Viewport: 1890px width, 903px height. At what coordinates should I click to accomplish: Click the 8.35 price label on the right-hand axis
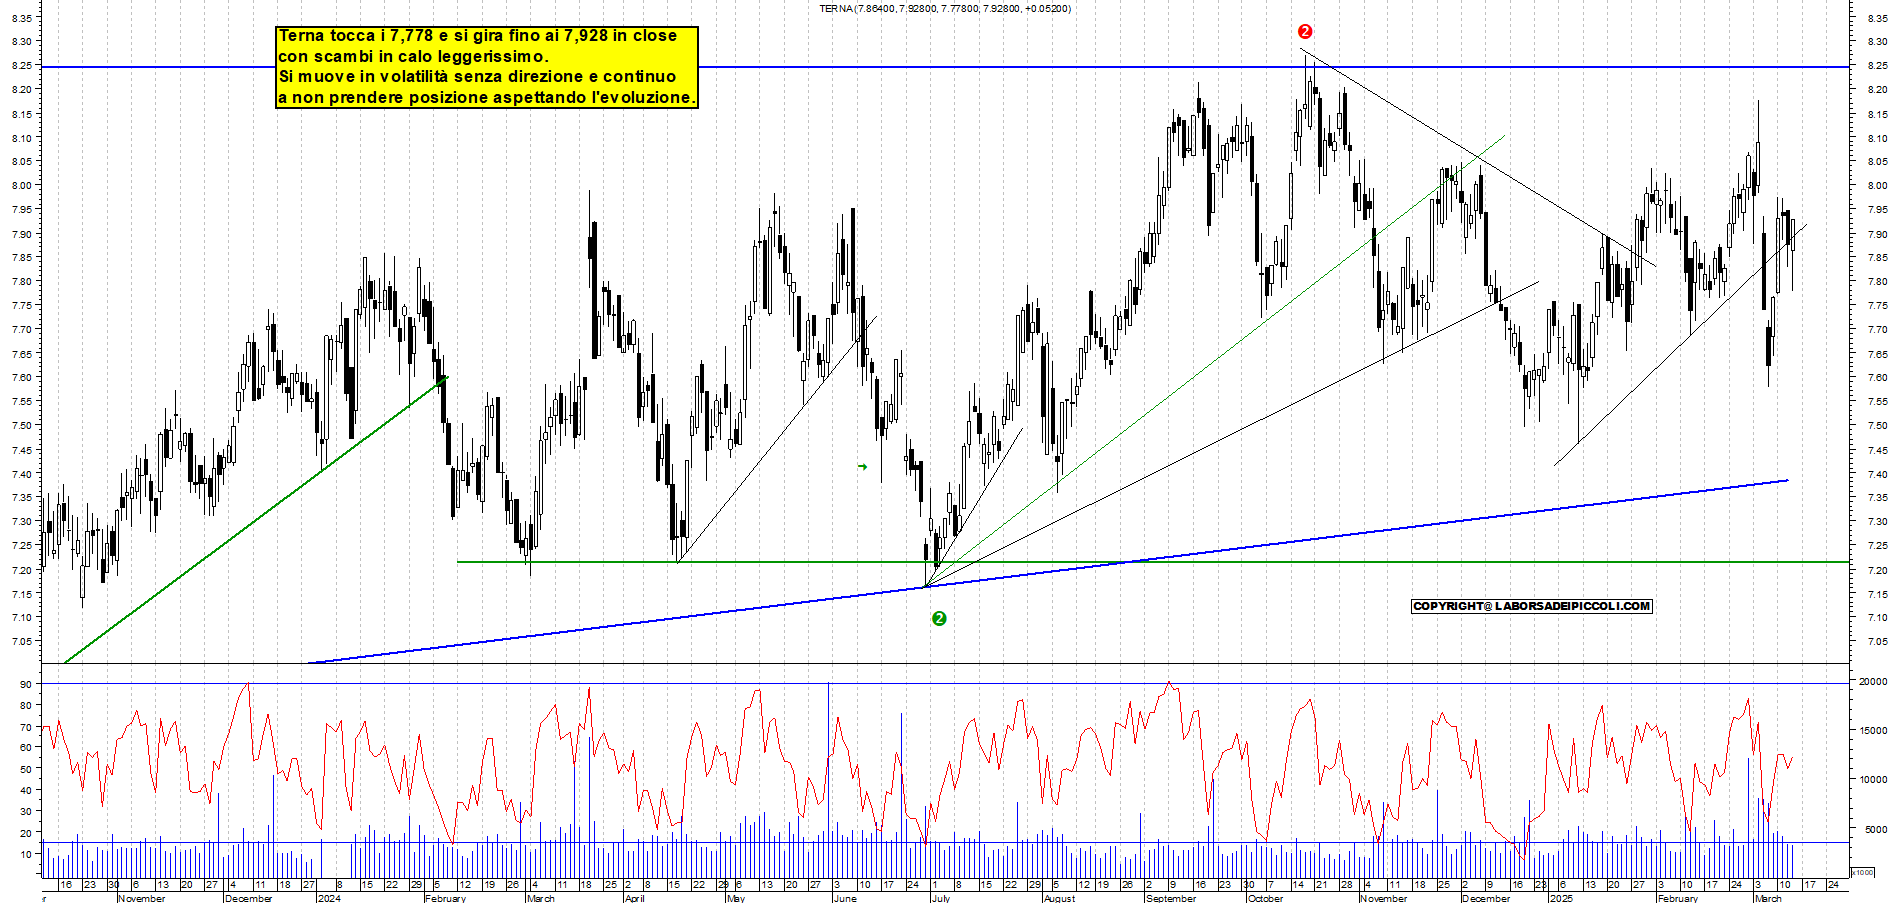(1877, 18)
